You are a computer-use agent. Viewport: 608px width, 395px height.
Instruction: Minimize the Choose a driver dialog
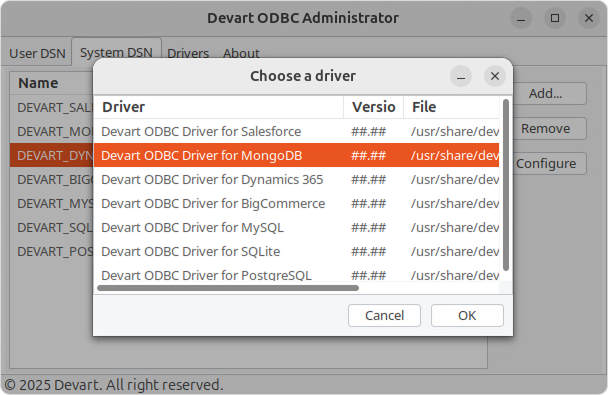pyautogui.click(x=461, y=76)
